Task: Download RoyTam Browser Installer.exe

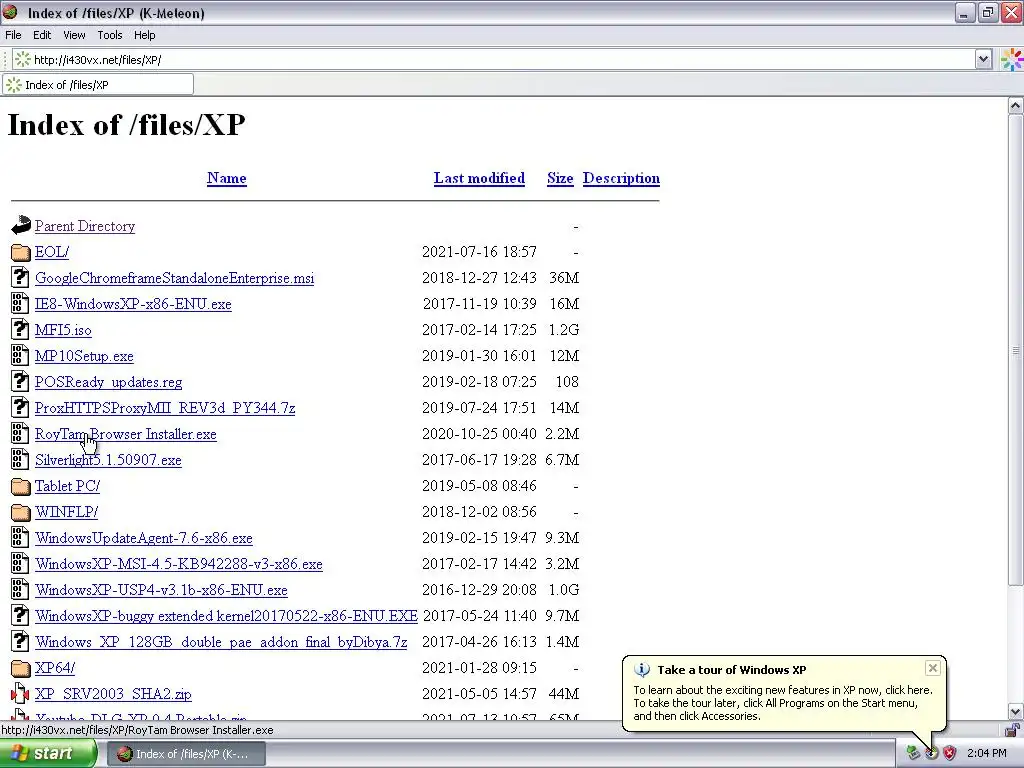Action: click(x=125, y=434)
